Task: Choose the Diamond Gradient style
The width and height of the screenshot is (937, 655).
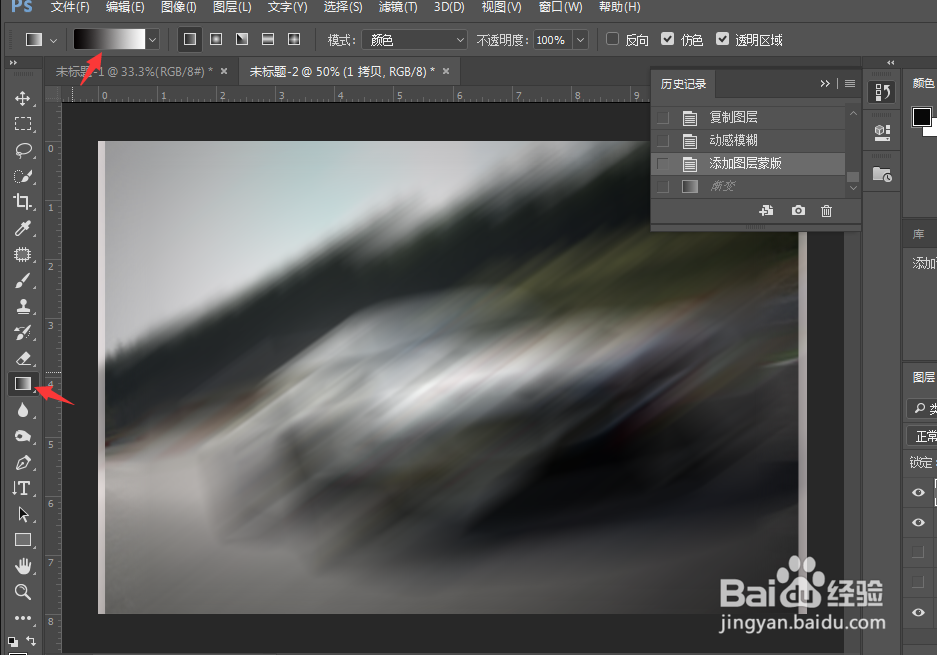Action: click(x=294, y=39)
